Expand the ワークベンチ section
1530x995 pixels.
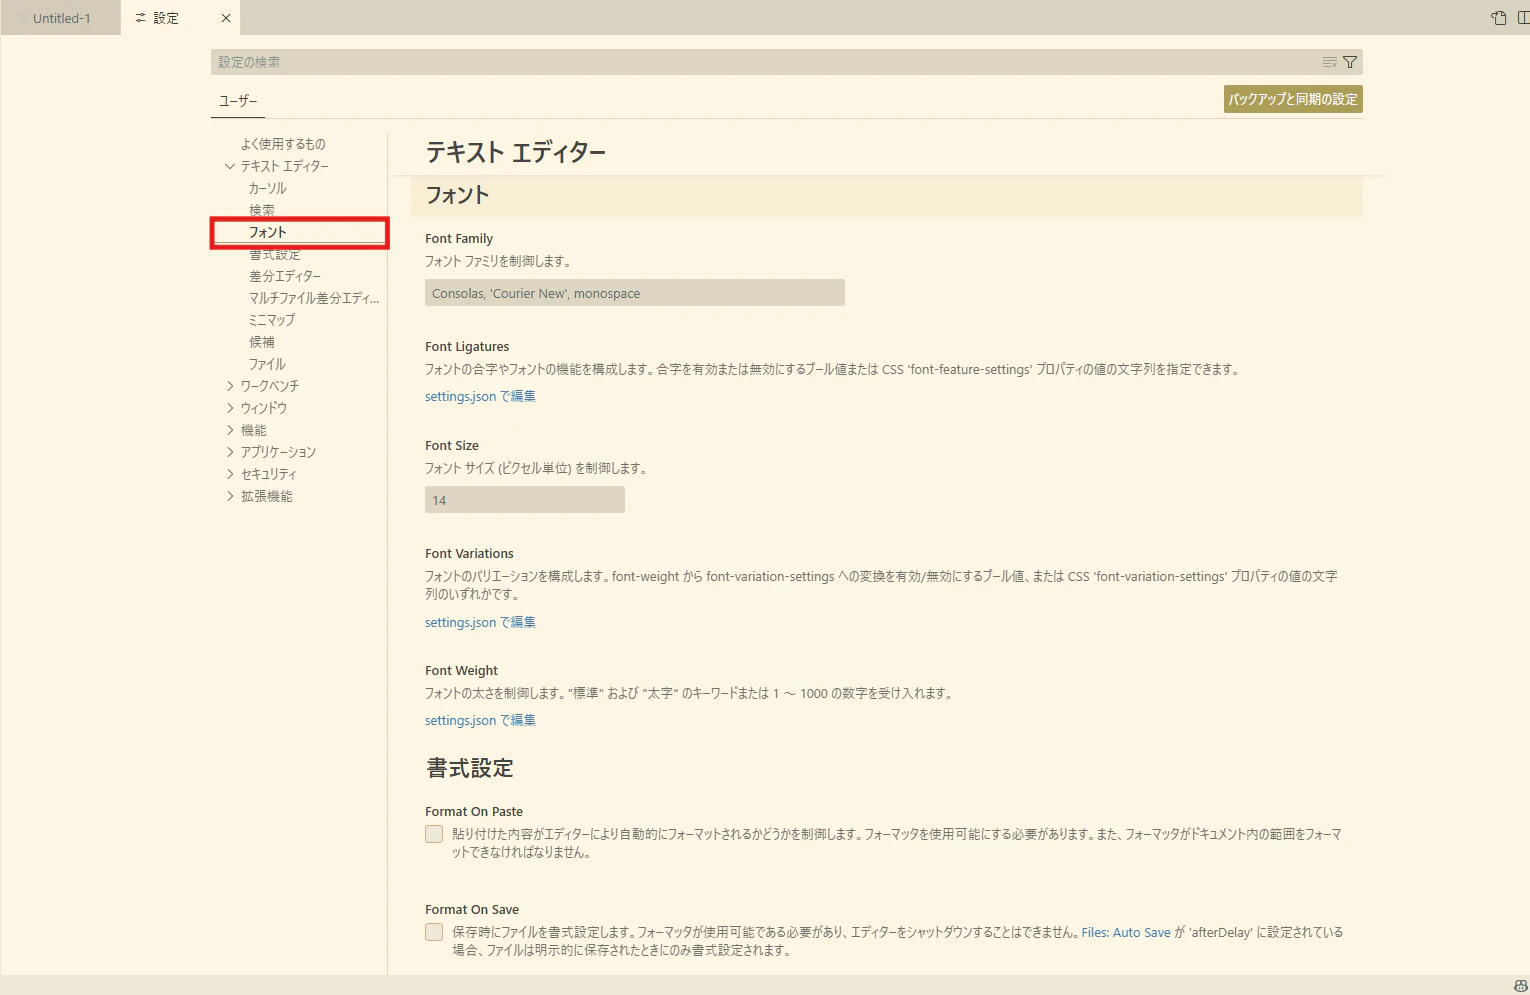(x=230, y=386)
